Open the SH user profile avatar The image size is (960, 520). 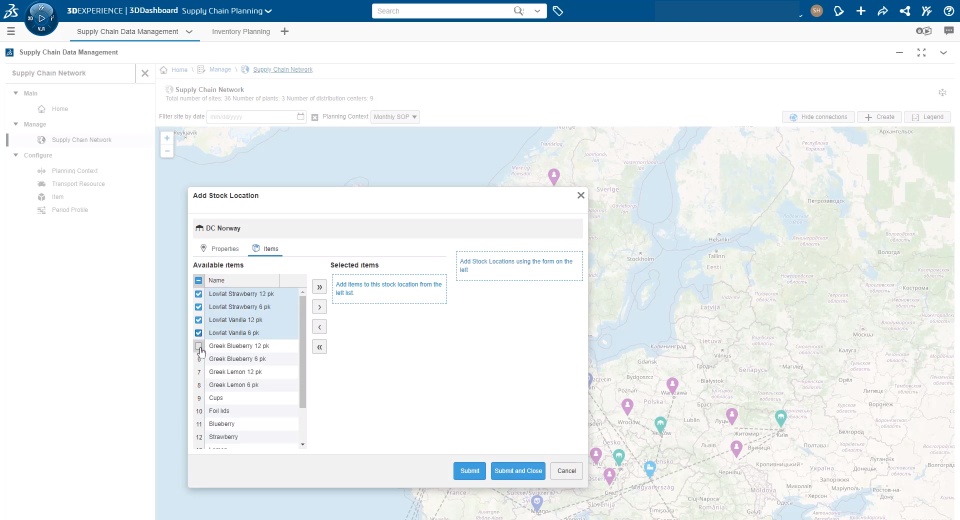[817, 11]
